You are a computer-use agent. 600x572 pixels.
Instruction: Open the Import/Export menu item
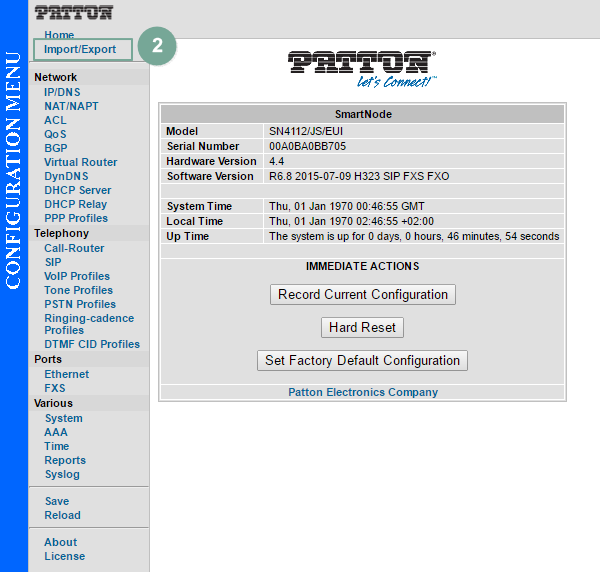[80, 49]
